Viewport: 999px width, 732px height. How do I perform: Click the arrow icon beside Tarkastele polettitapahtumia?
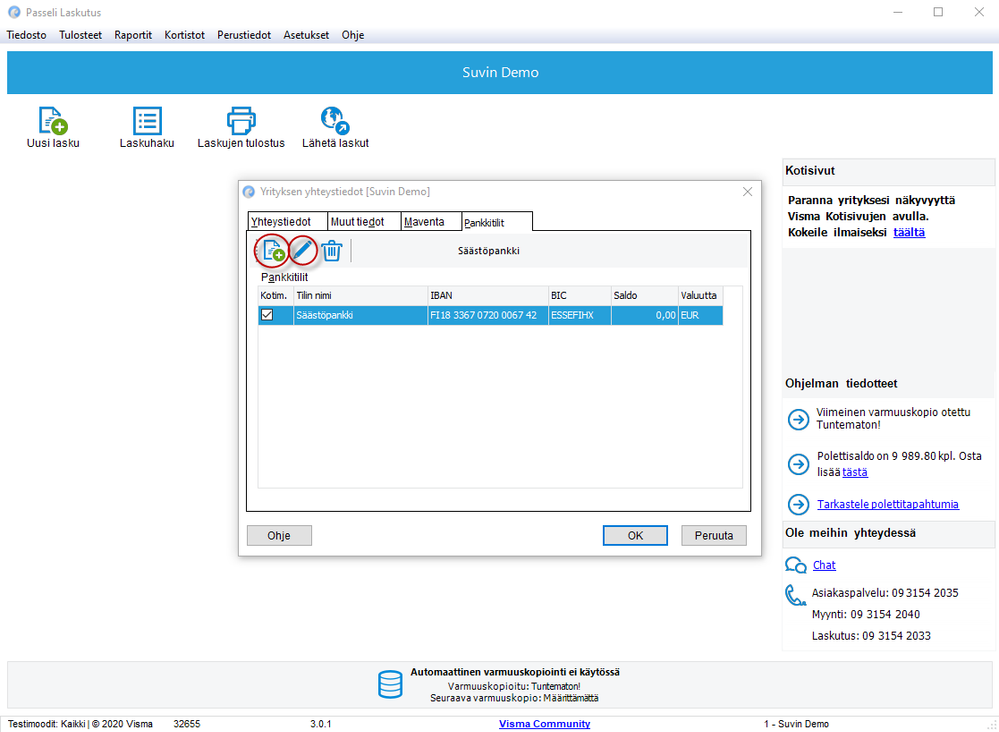click(x=798, y=505)
